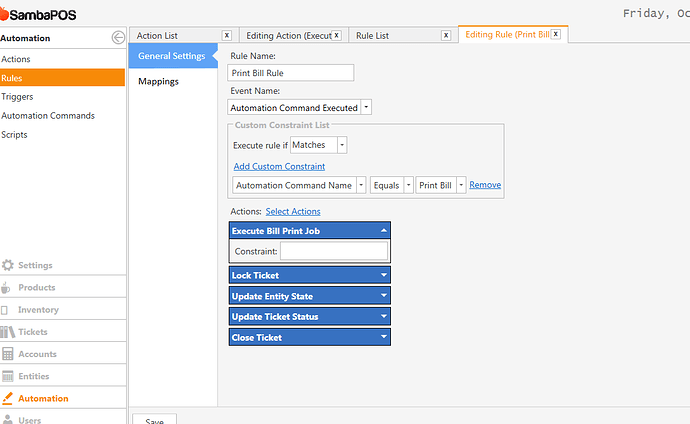The height and width of the screenshot is (424, 690).
Task: Open the Event Name dropdown
Action: 366,107
